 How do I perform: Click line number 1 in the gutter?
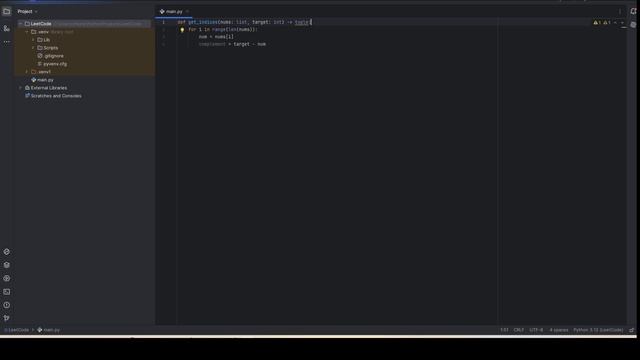coord(164,22)
